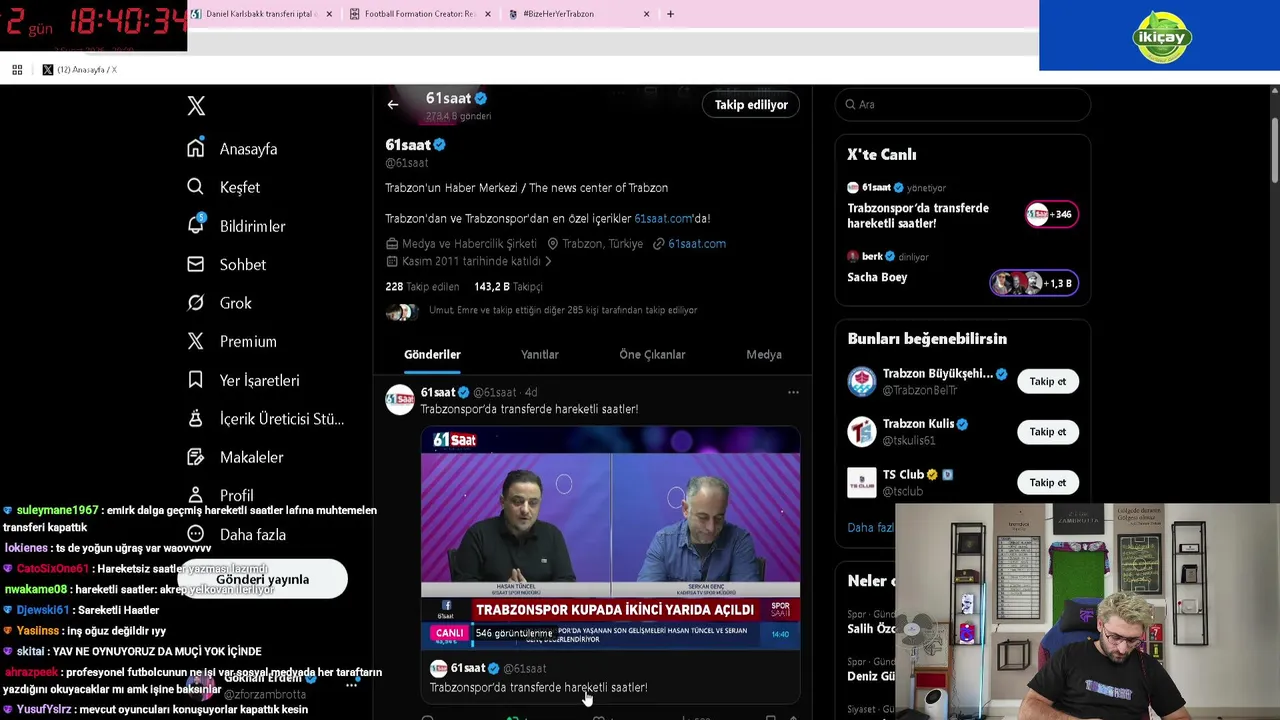Switch to Öne Çıkanlar tab
The height and width of the screenshot is (720, 1280).
[652, 354]
